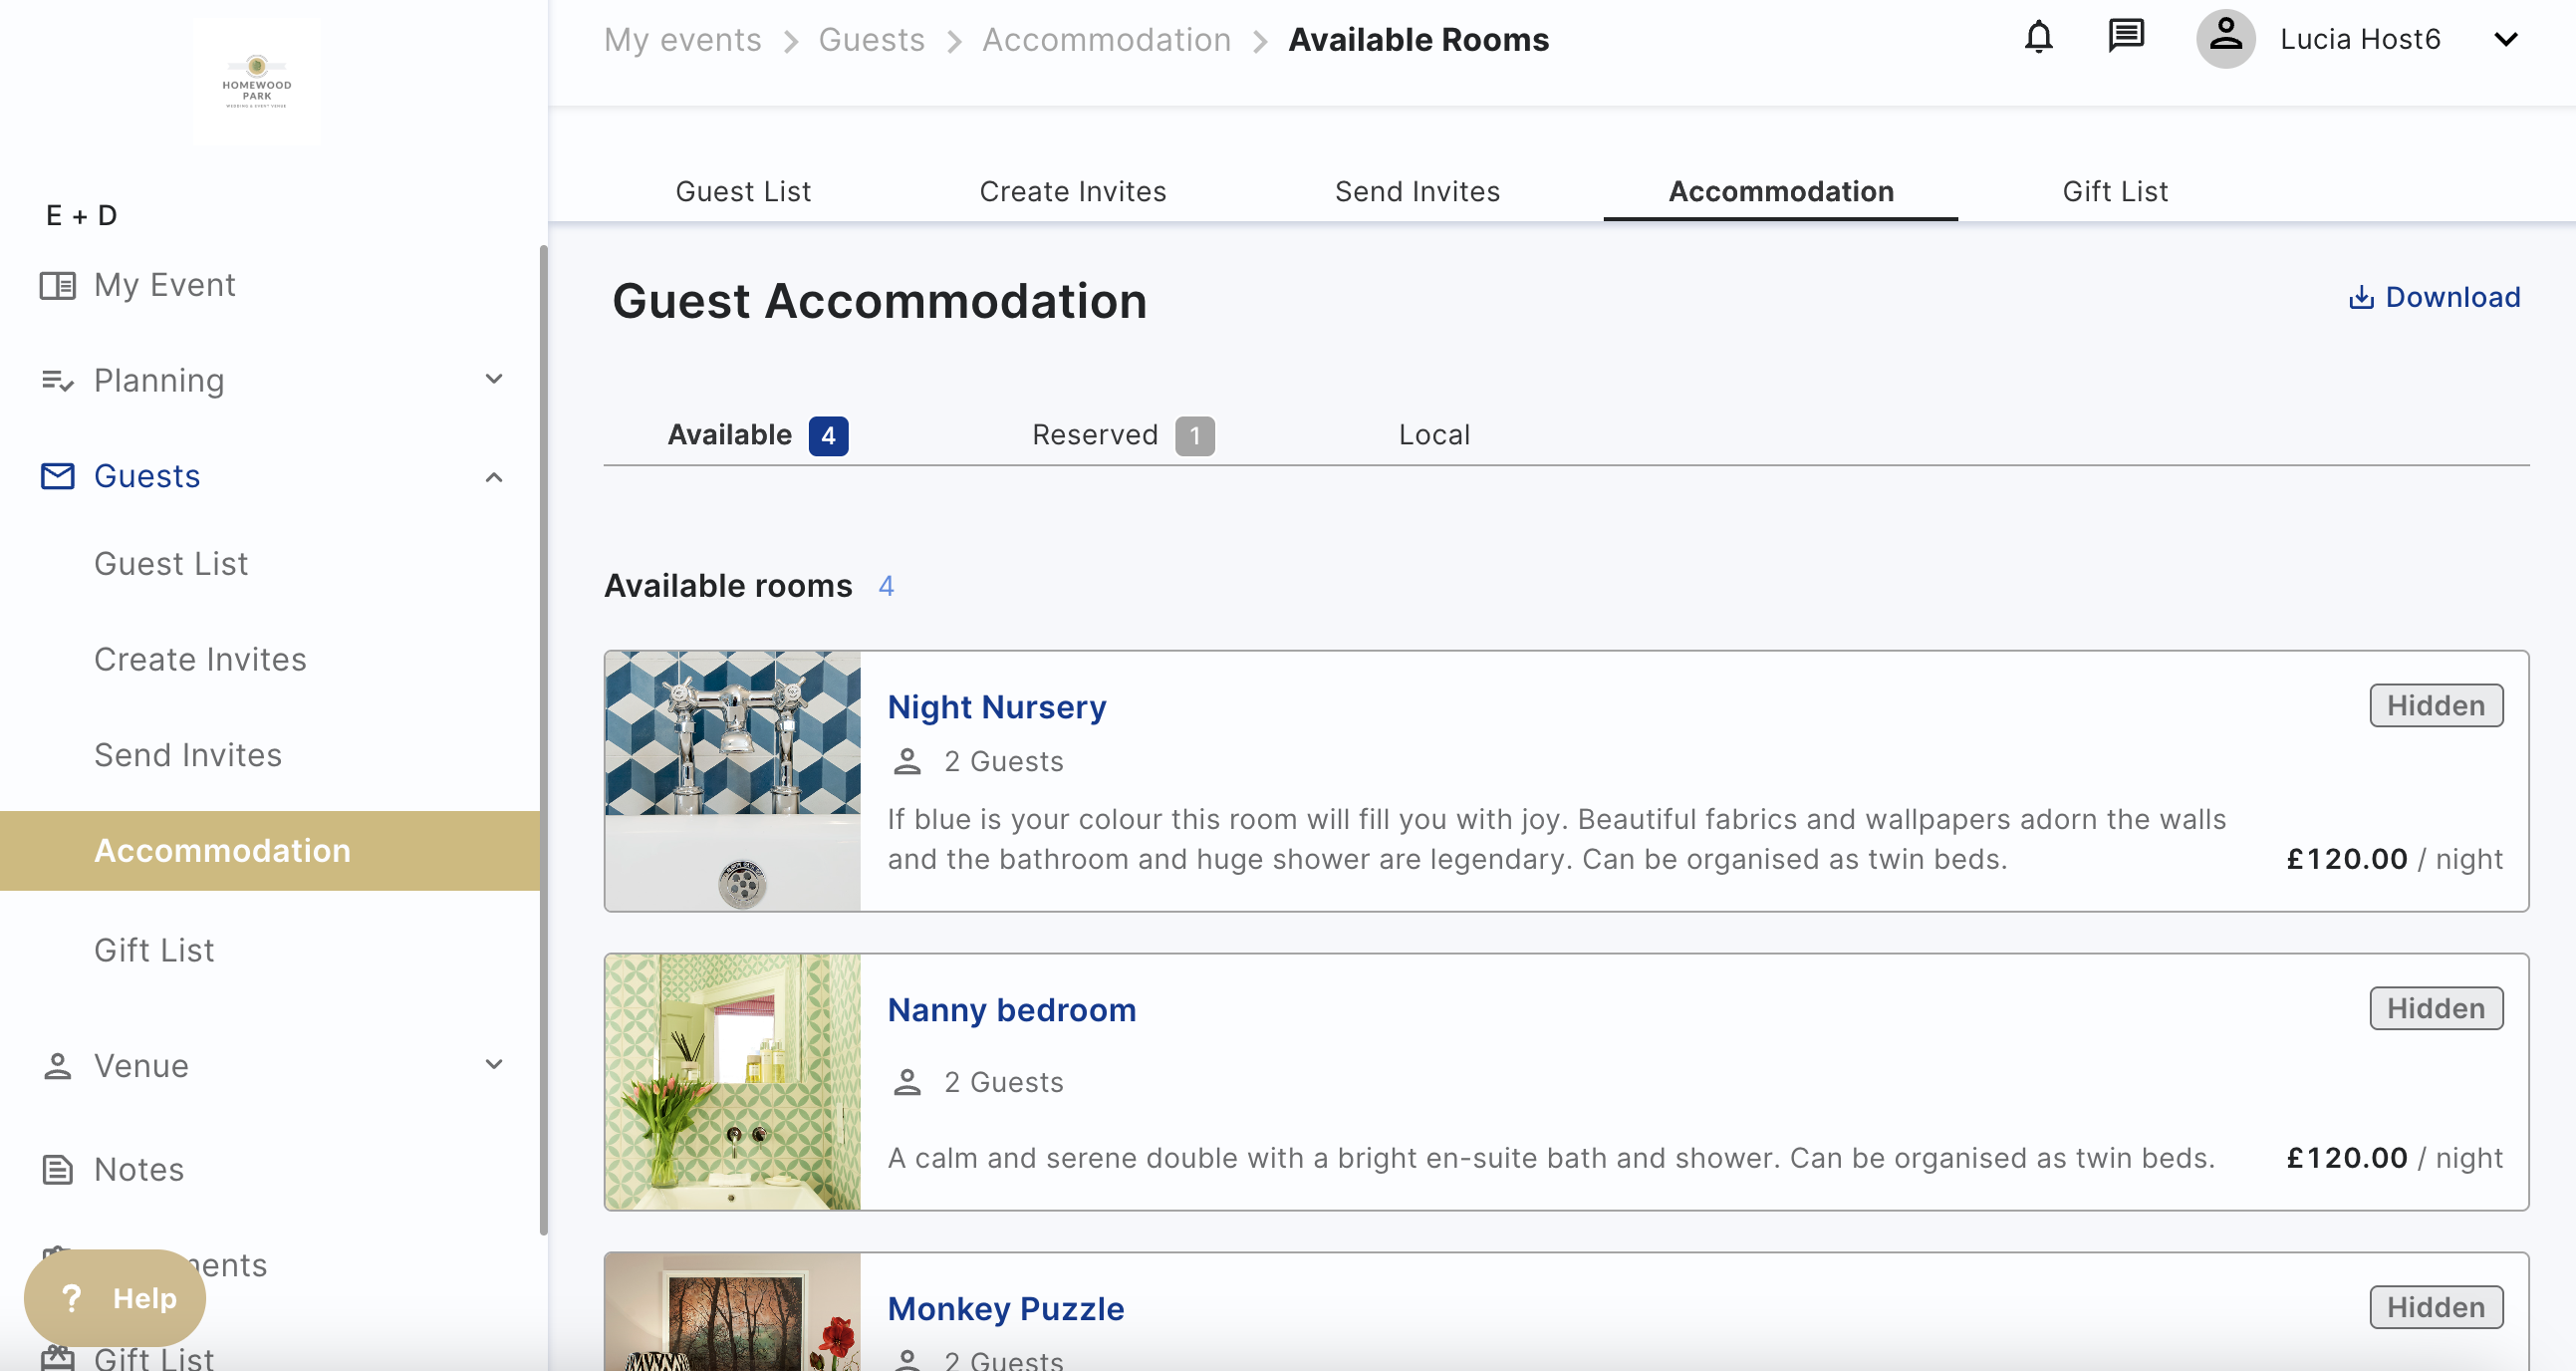Open the messages chat icon
The image size is (2576, 1371).
(x=2125, y=38)
